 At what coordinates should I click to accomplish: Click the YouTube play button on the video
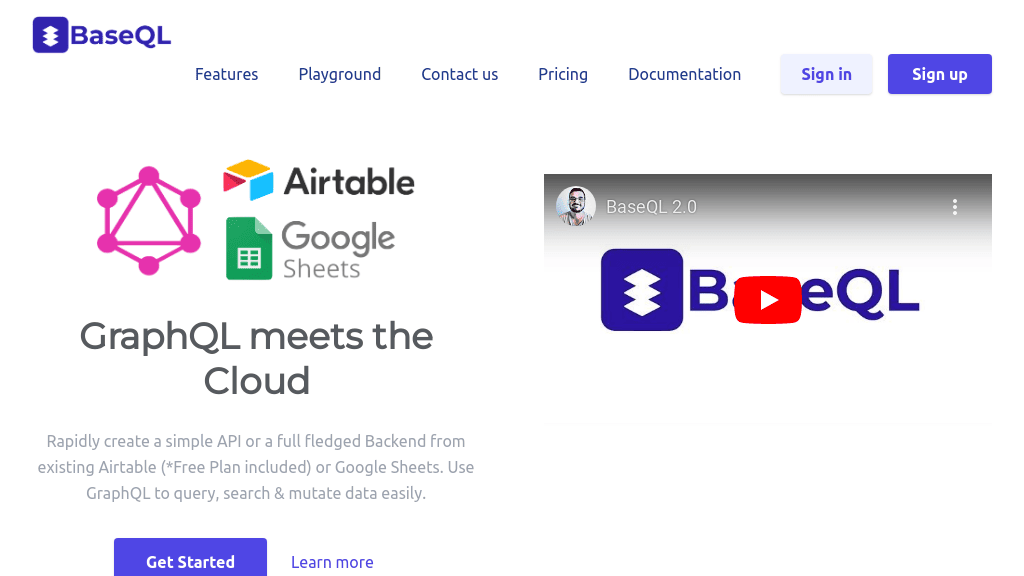[x=767, y=299]
